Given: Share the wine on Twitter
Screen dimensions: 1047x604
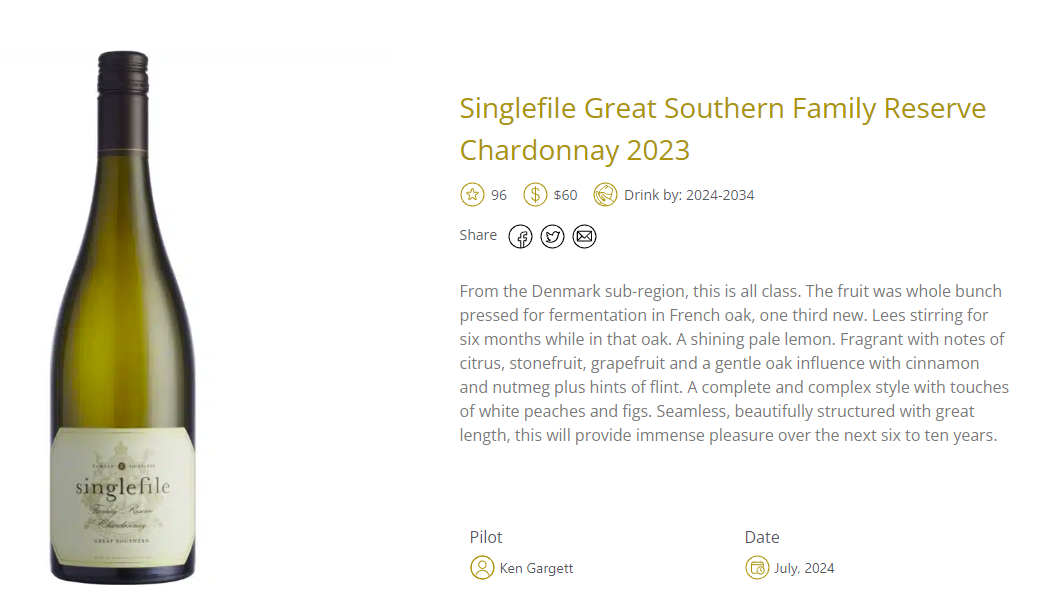Looking at the screenshot, I should [x=552, y=236].
